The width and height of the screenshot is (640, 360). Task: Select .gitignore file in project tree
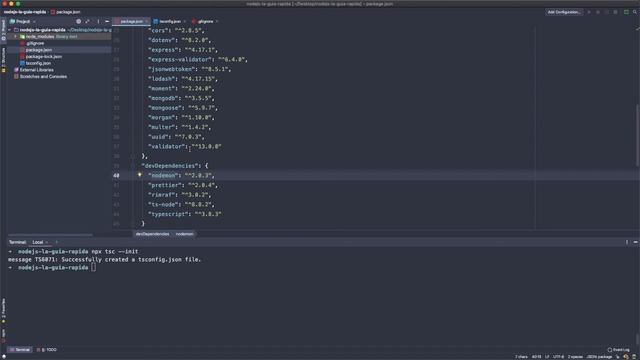(35, 43)
